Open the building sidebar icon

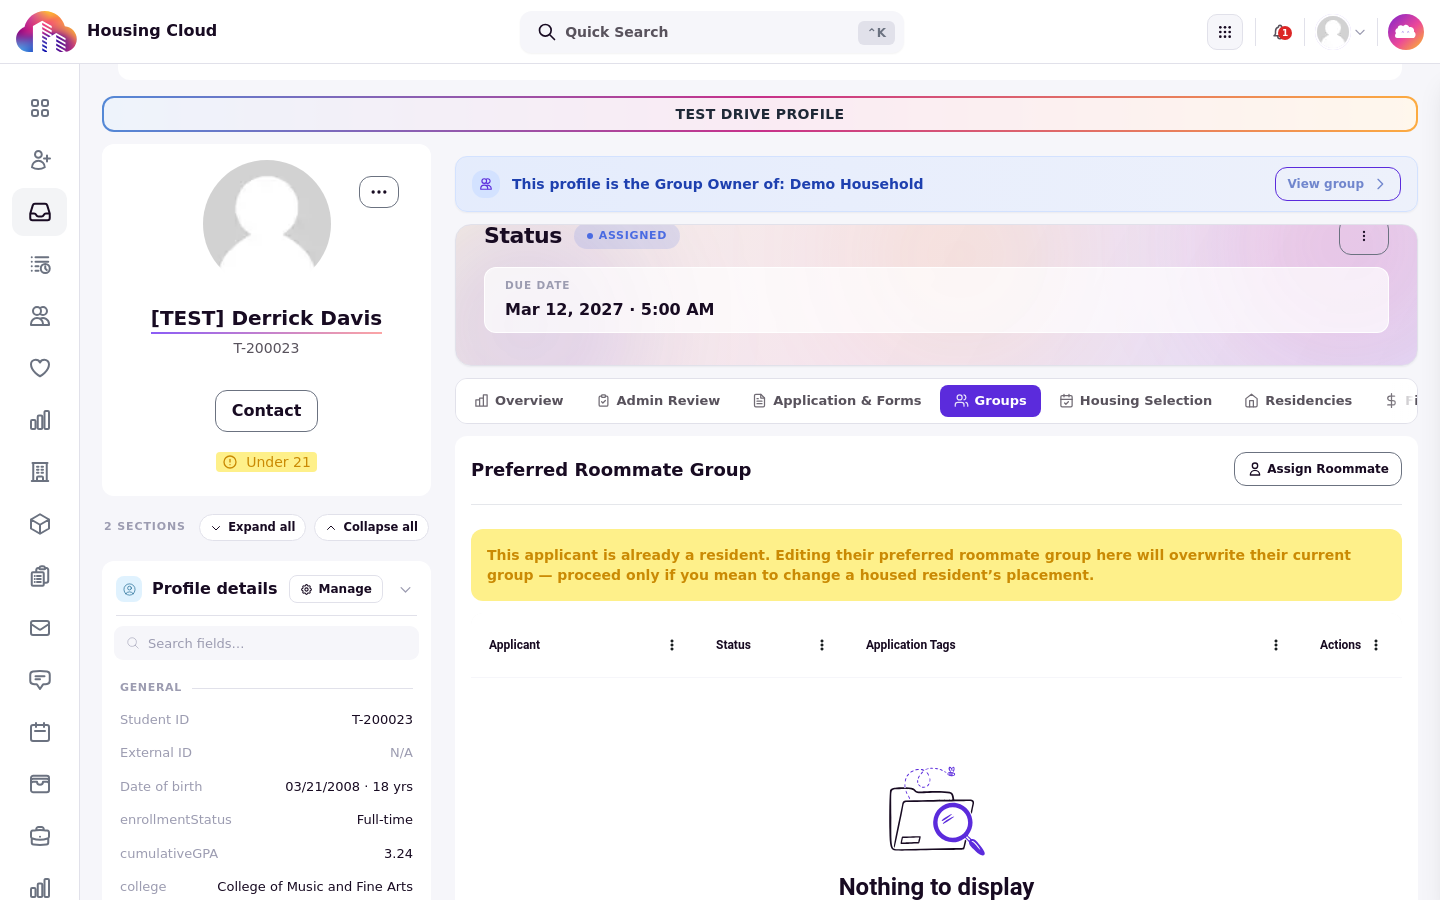[40, 472]
